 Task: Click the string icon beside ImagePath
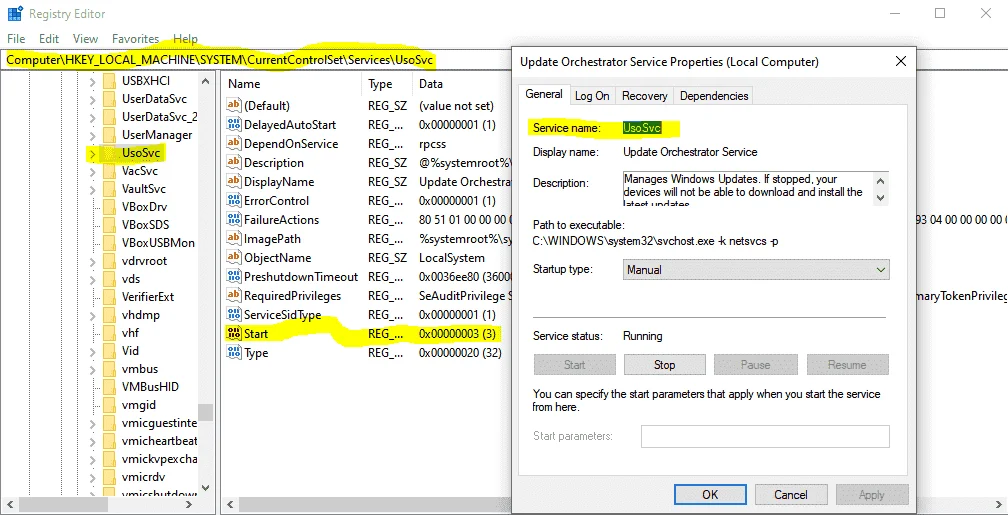(233, 239)
